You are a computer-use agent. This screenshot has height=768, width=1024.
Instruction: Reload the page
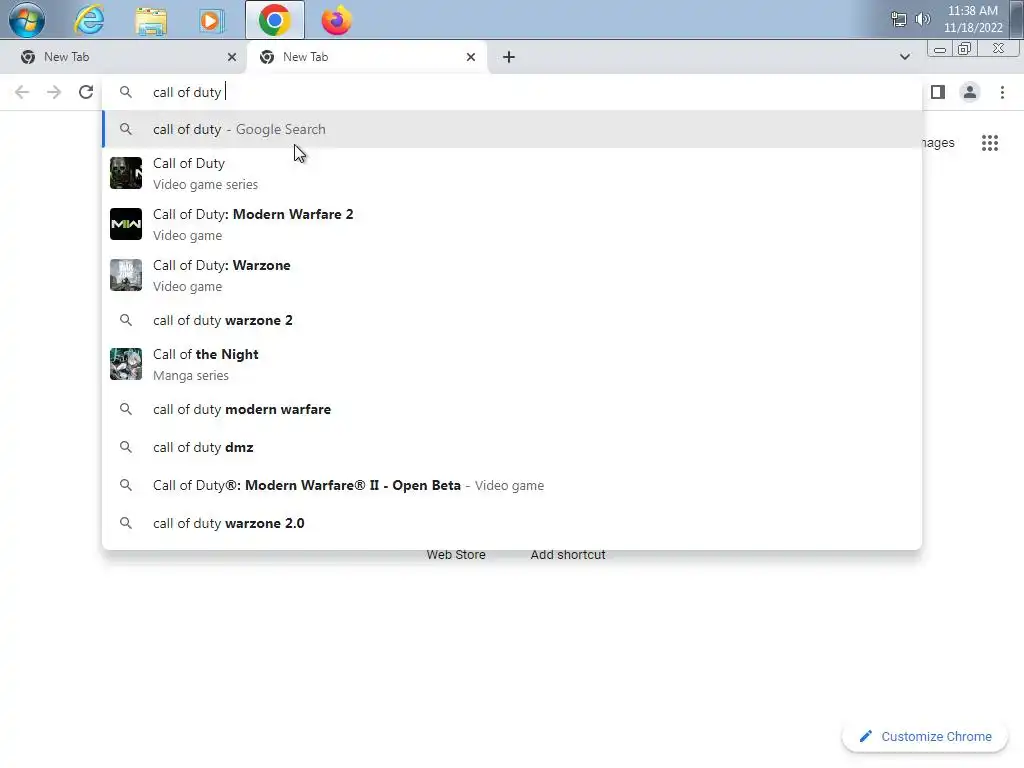pos(86,92)
